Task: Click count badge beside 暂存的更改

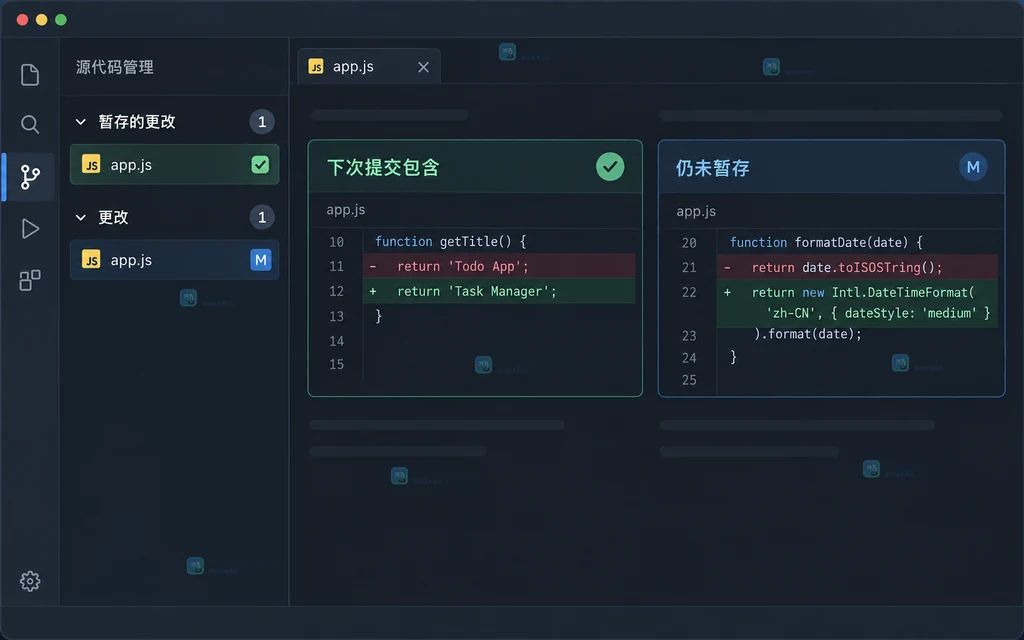Action: click(x=262, y=121)
